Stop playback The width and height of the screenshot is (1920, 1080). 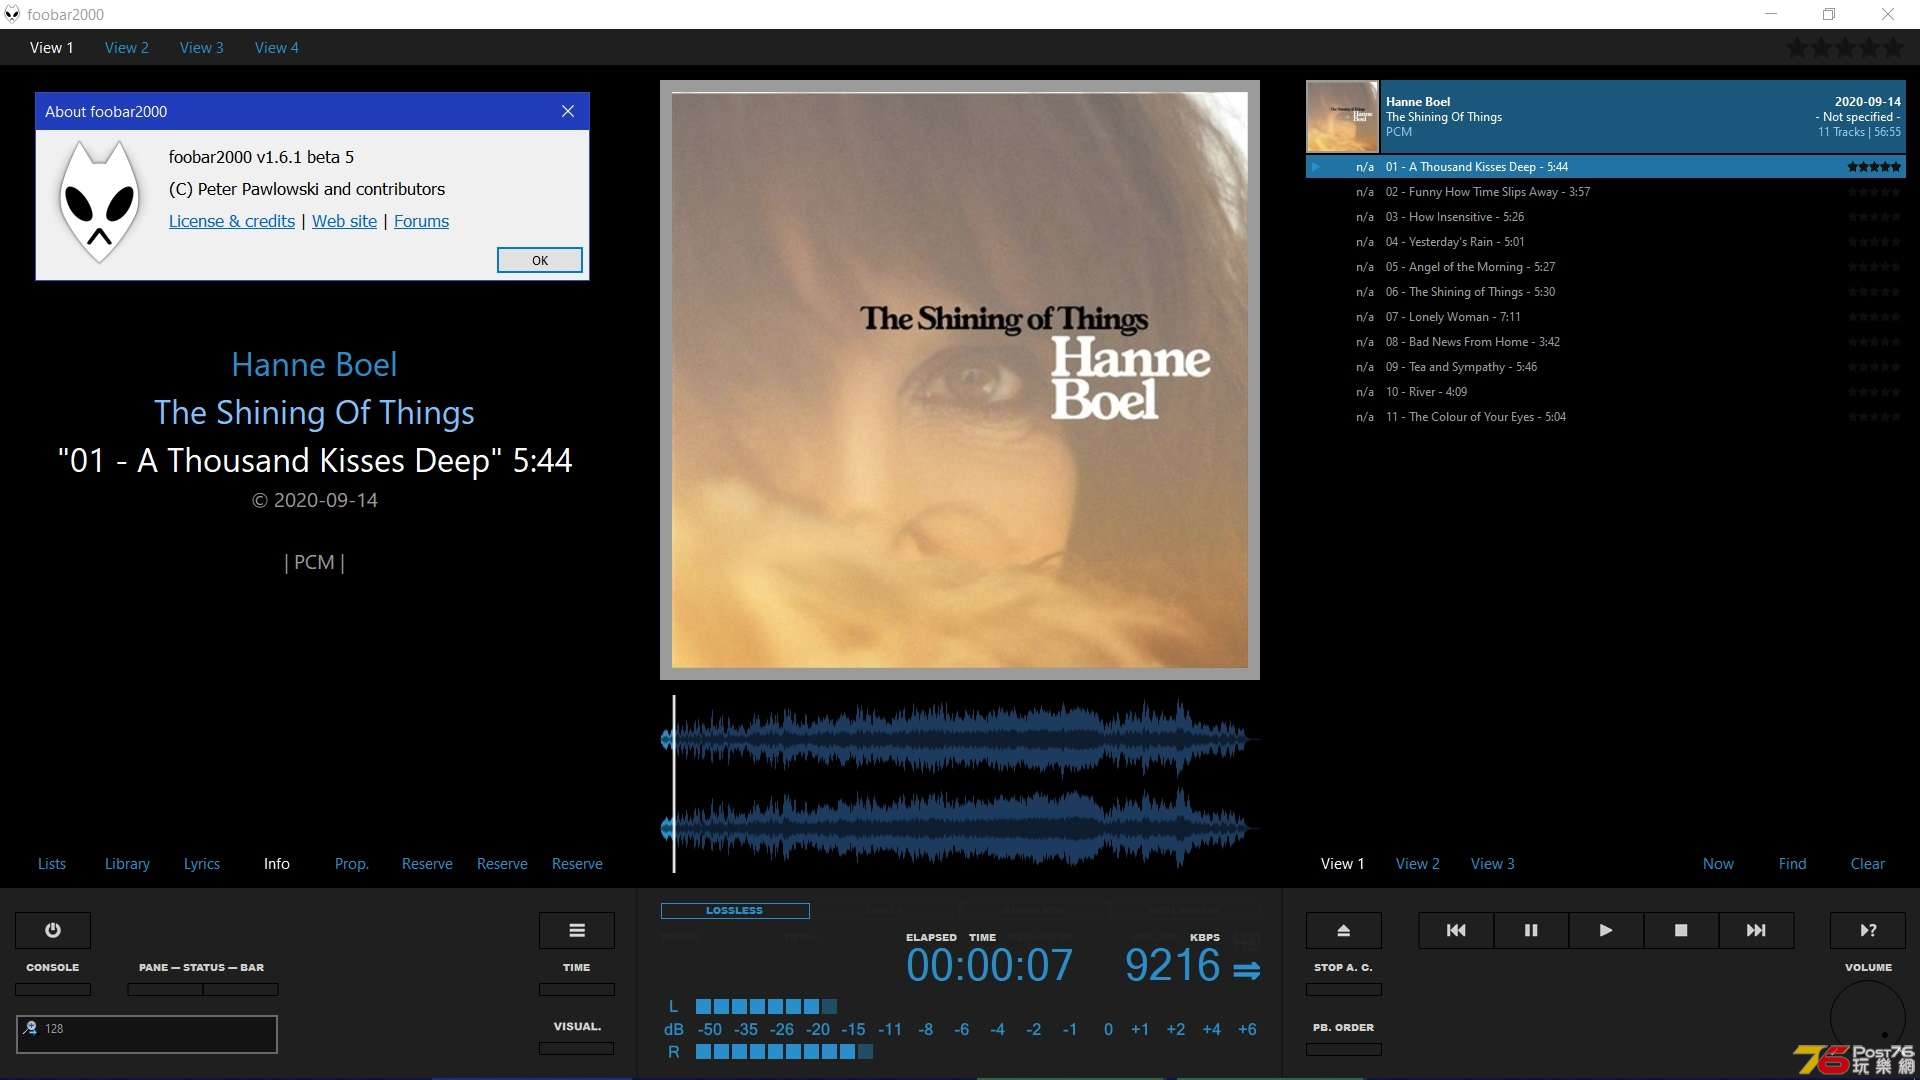(x=1681, y=930)
